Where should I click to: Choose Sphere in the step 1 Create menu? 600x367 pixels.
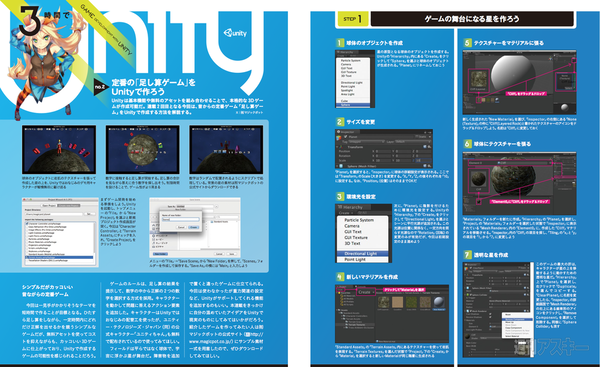coord(353,105)
